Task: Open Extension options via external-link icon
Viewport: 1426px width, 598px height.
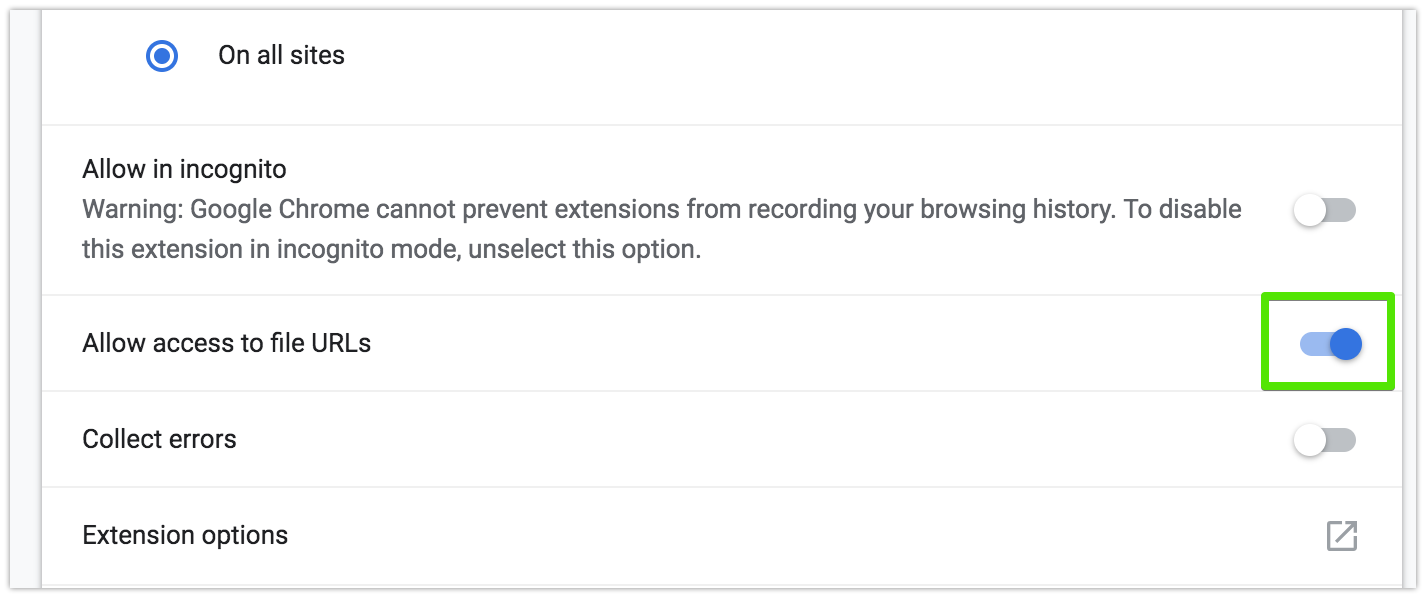Action: click(1341, 535)
